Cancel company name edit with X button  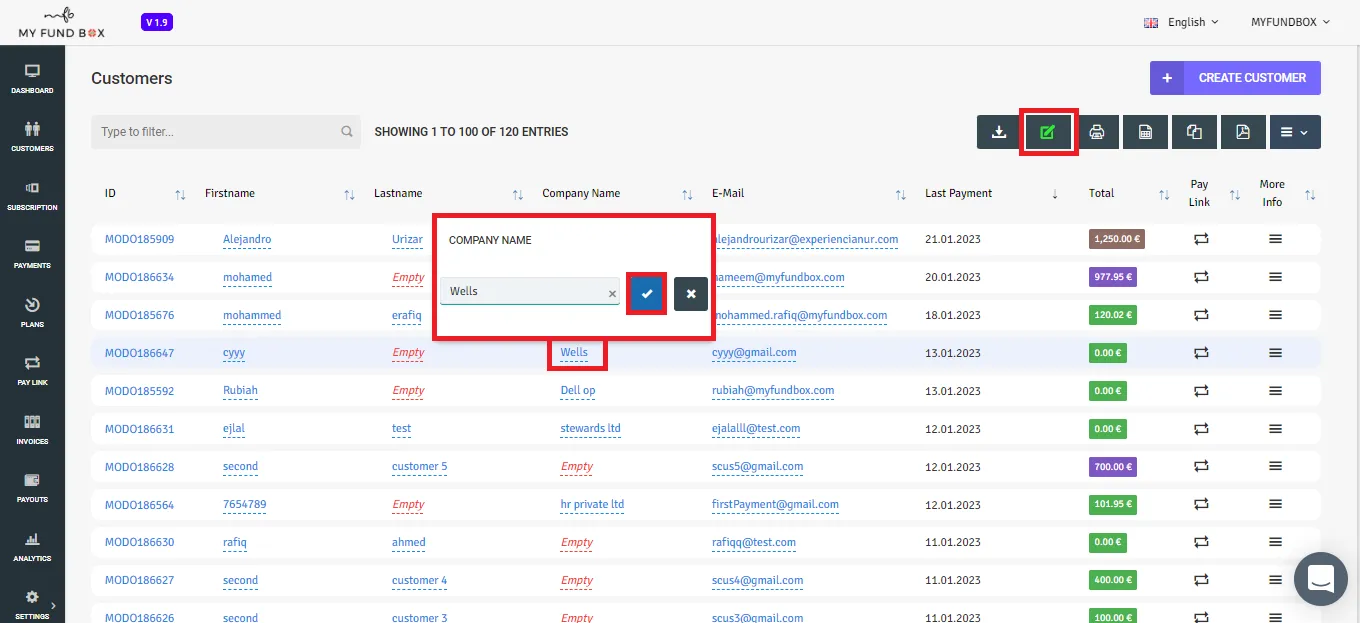pos(691,293)
